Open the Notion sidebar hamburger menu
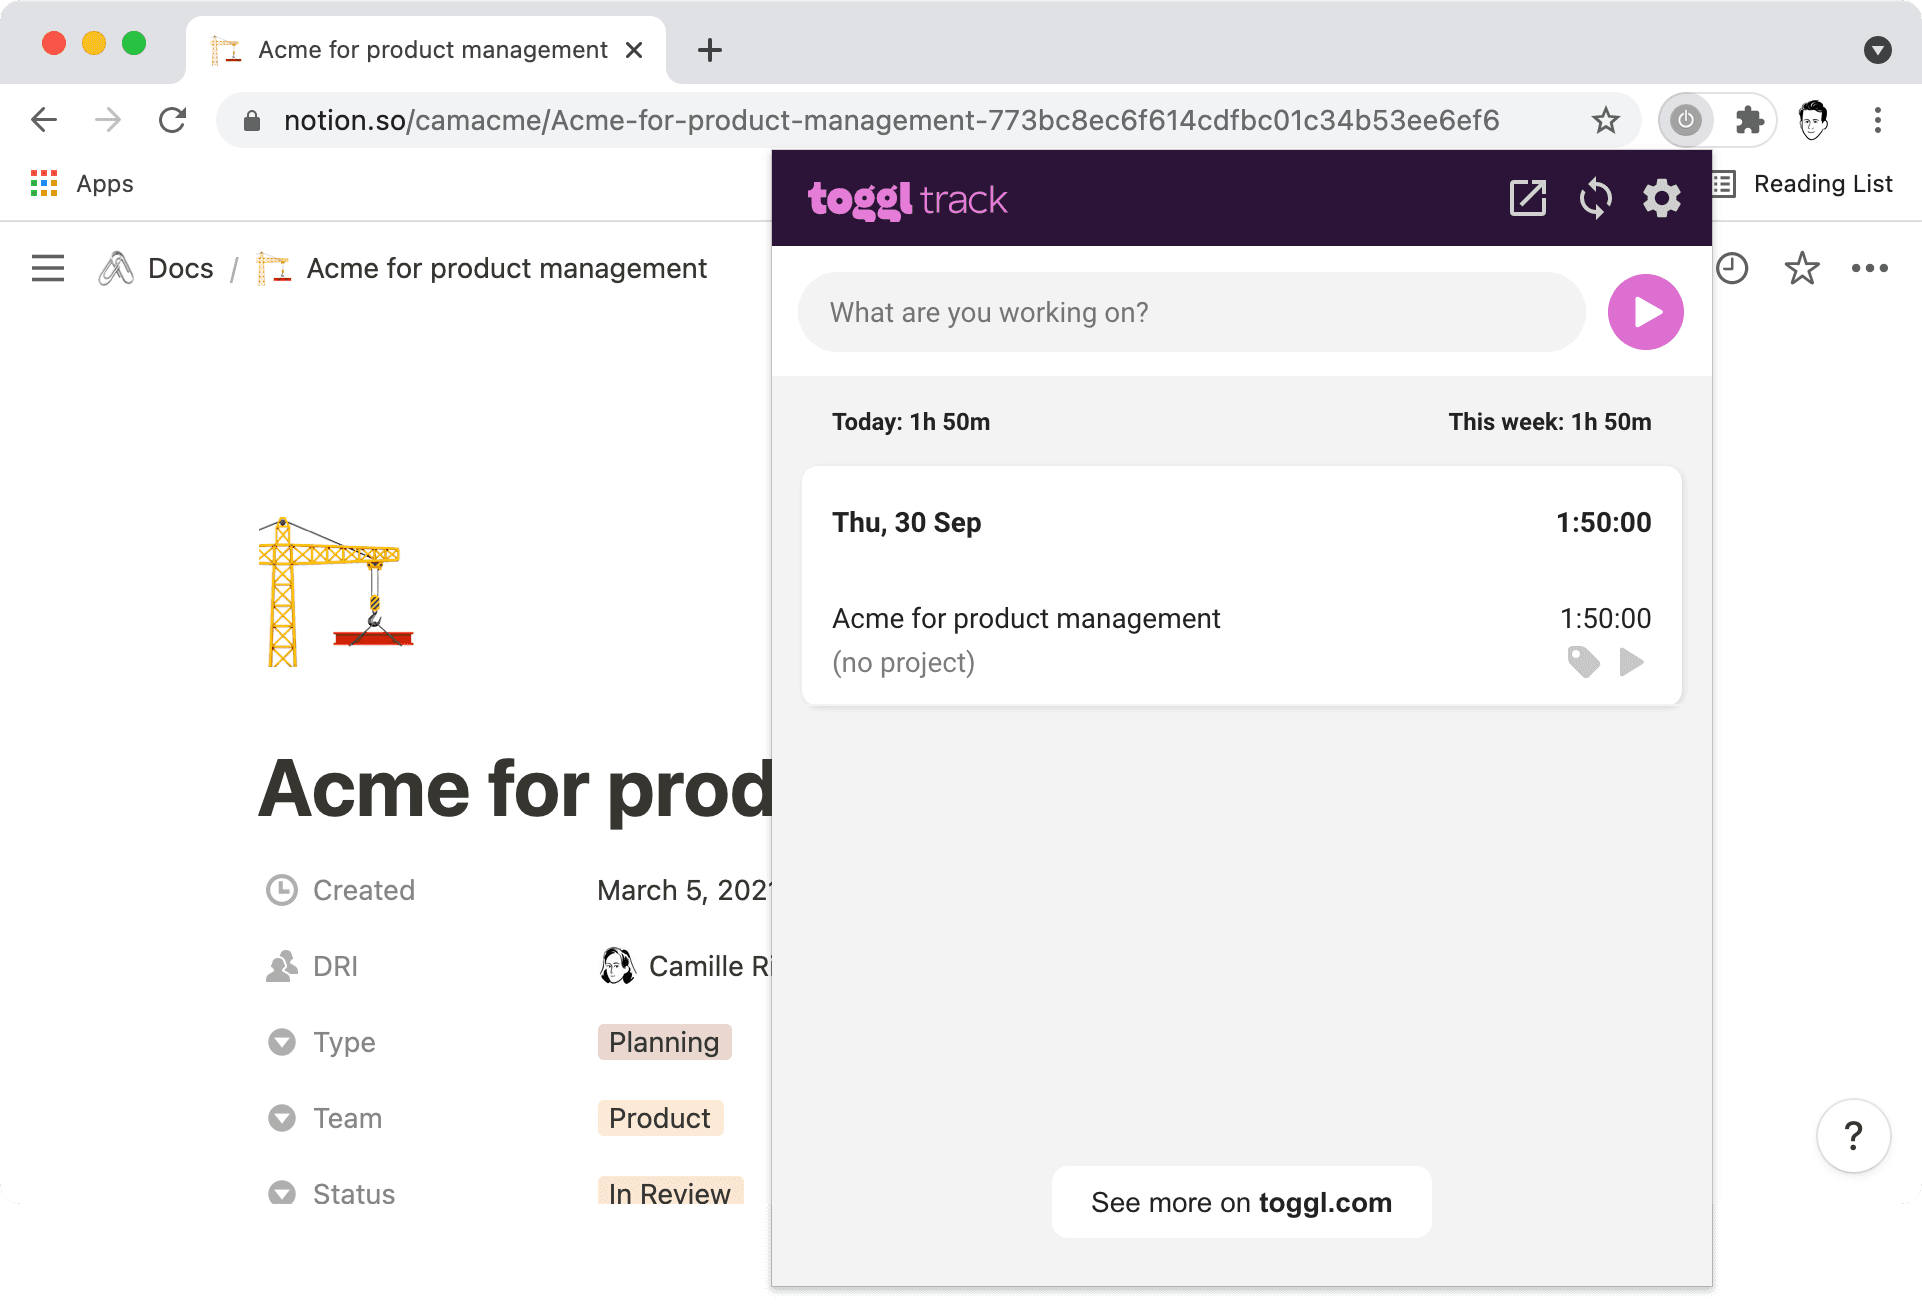The height and width of the screenshot is (1304, 1922). [48, 268]
